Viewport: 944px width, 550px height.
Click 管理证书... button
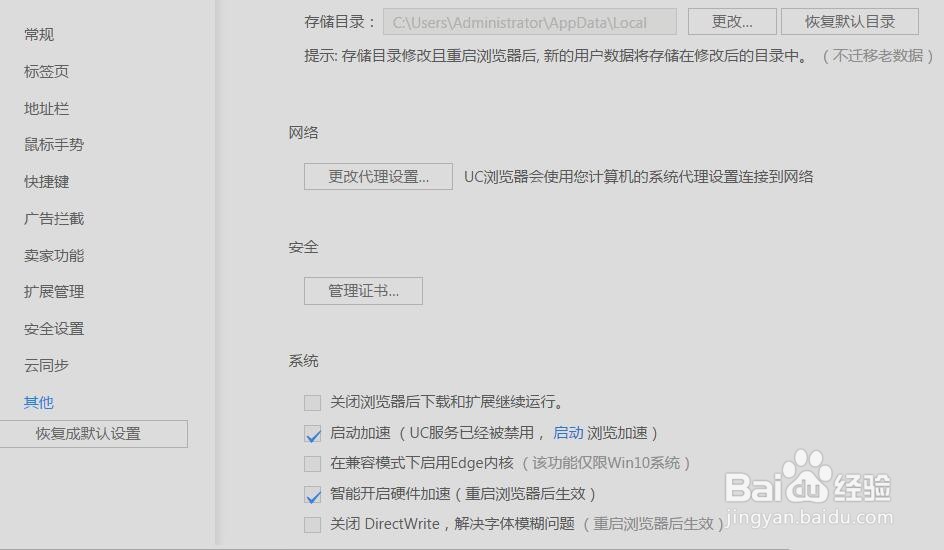pos(363,291)
